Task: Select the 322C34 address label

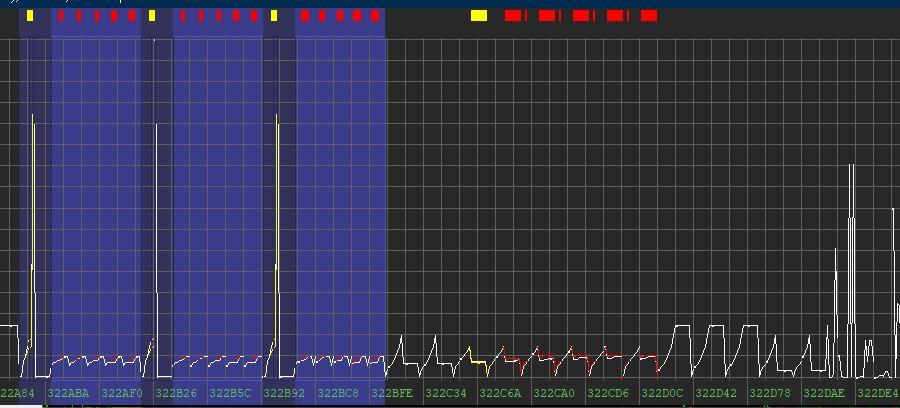Action: [x=446, y=394]
